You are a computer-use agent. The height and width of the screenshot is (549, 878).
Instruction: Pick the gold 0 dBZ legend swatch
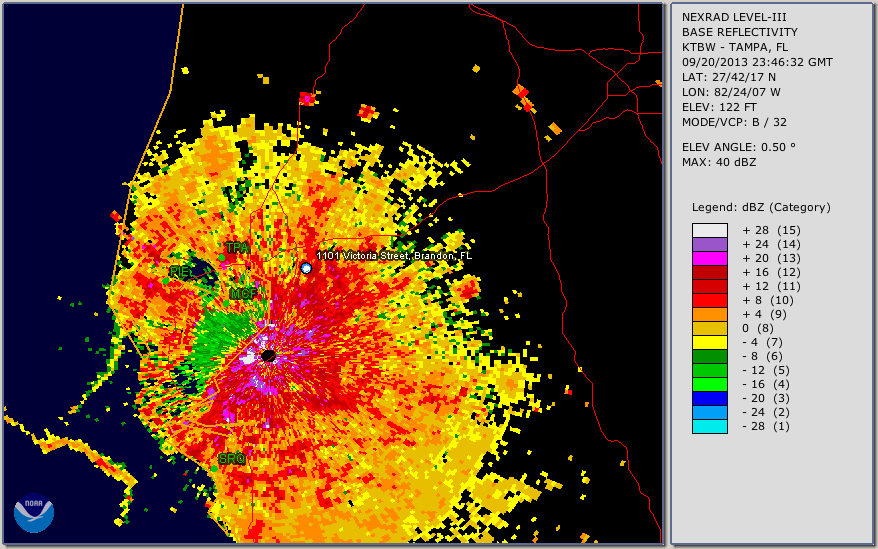click(x=709, y=328)
